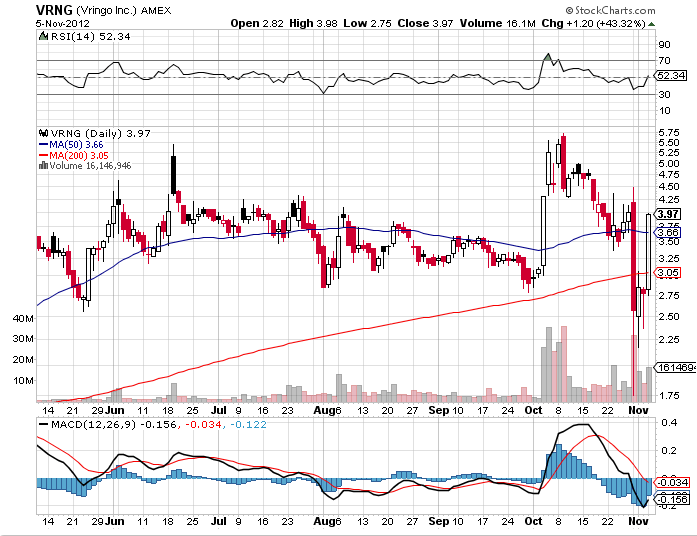Click the 'MACD(12,26,9) -0.156' legend text

[x=114, y=424]
